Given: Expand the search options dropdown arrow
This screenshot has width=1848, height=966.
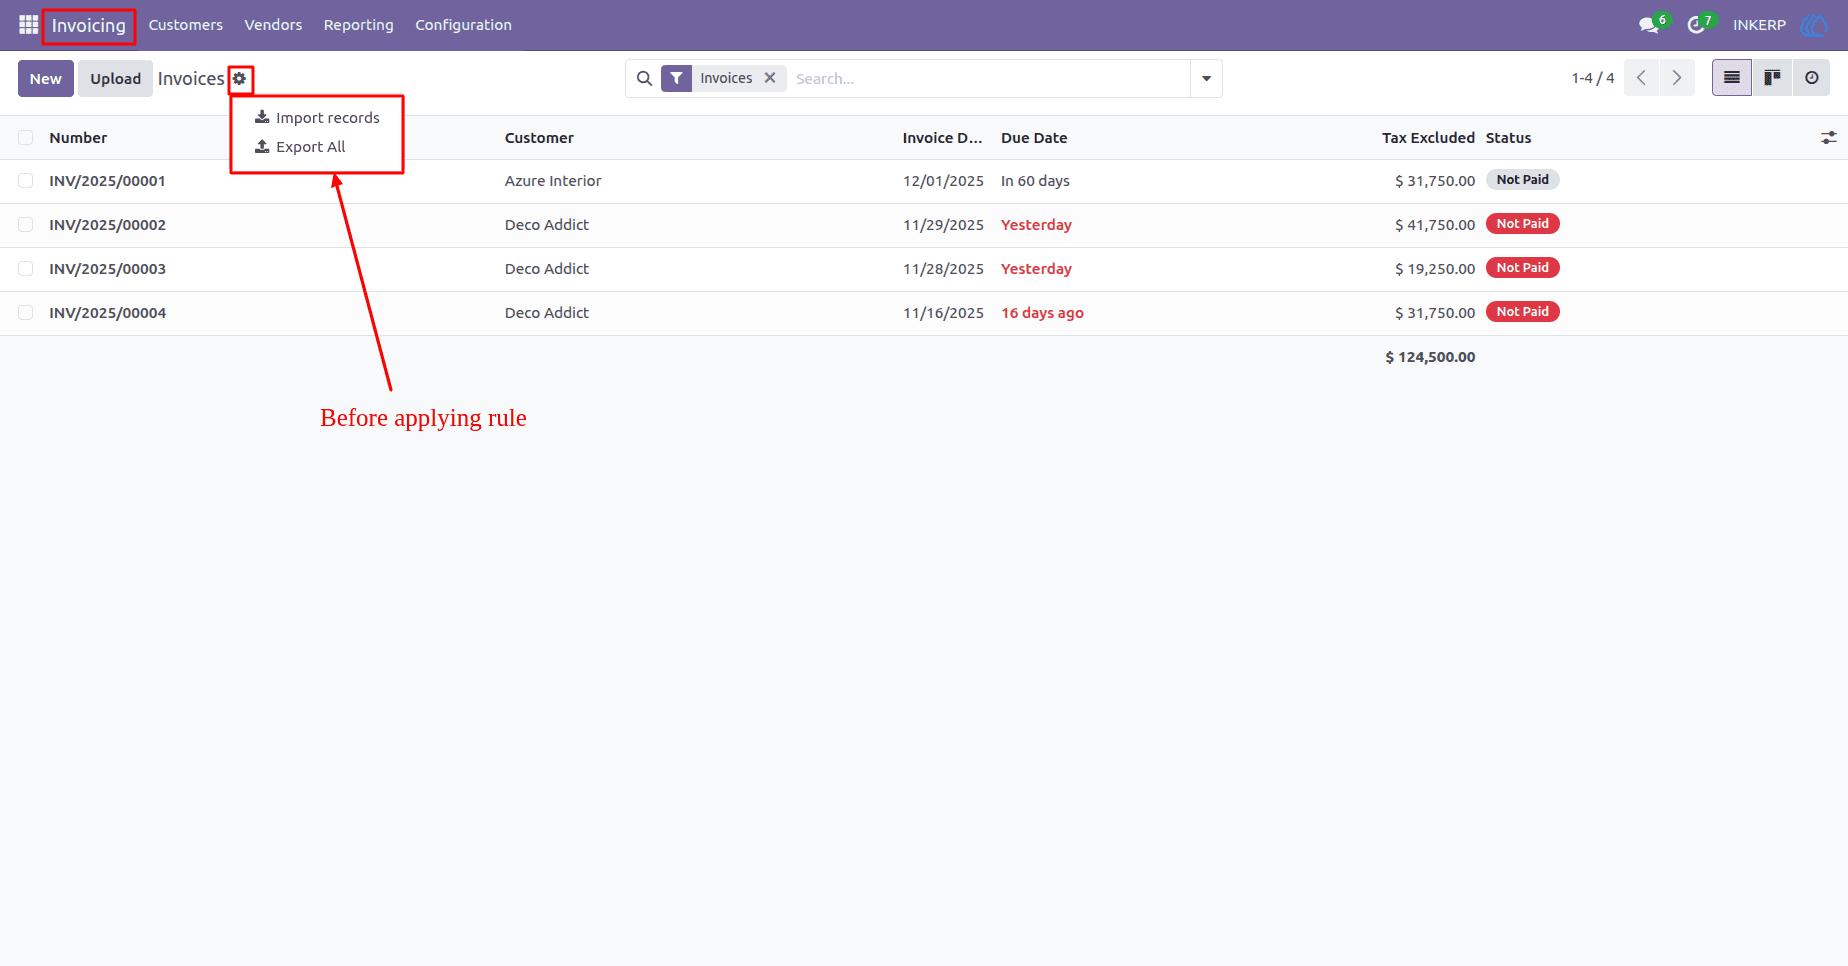Looking at the screenshot, I should [x=1206, y=78].
